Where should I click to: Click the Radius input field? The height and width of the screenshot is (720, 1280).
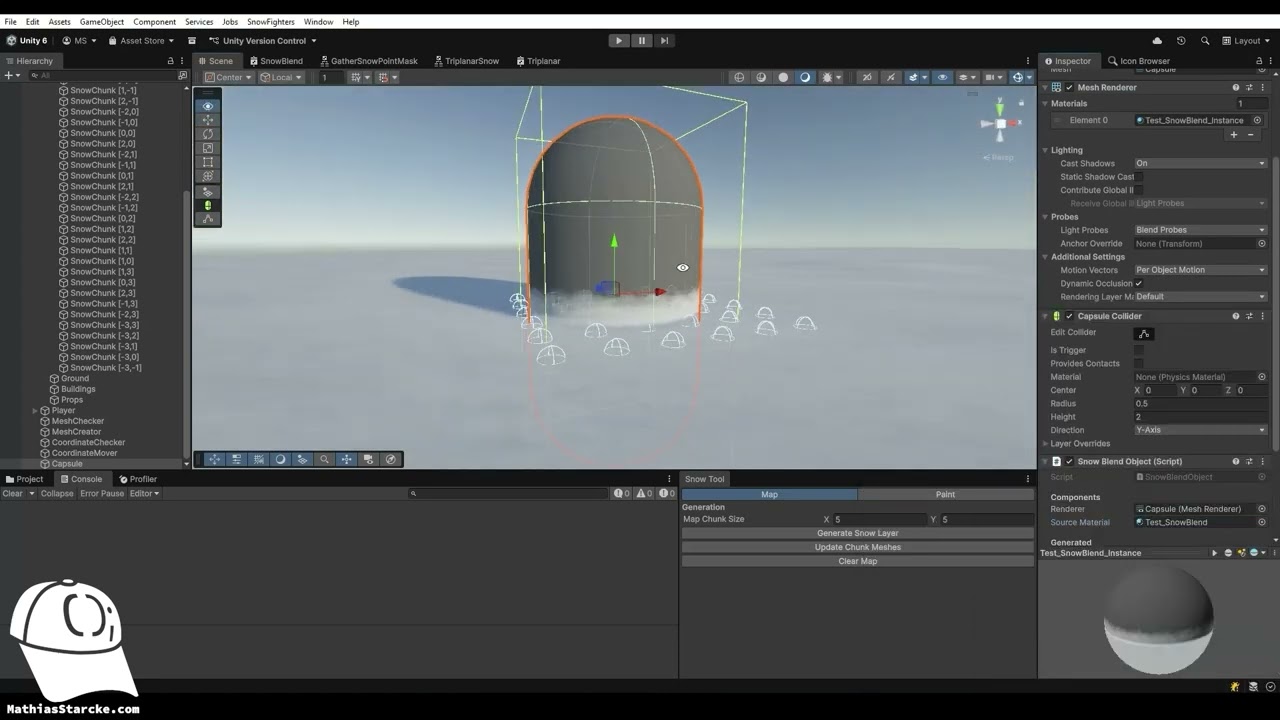pyautogui.click(x=1200, y=404)
